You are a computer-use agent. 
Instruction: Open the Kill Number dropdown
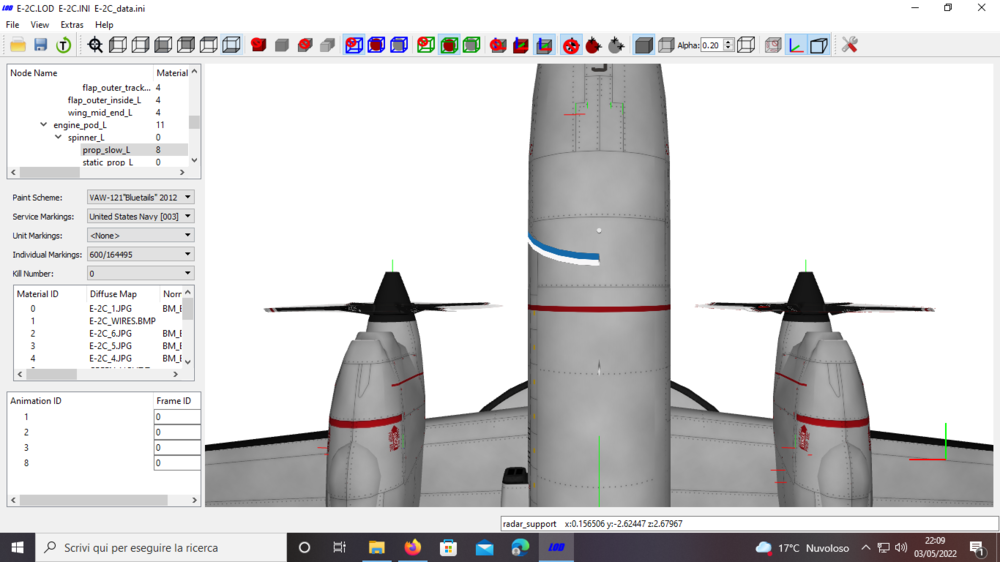click(140, 273)
